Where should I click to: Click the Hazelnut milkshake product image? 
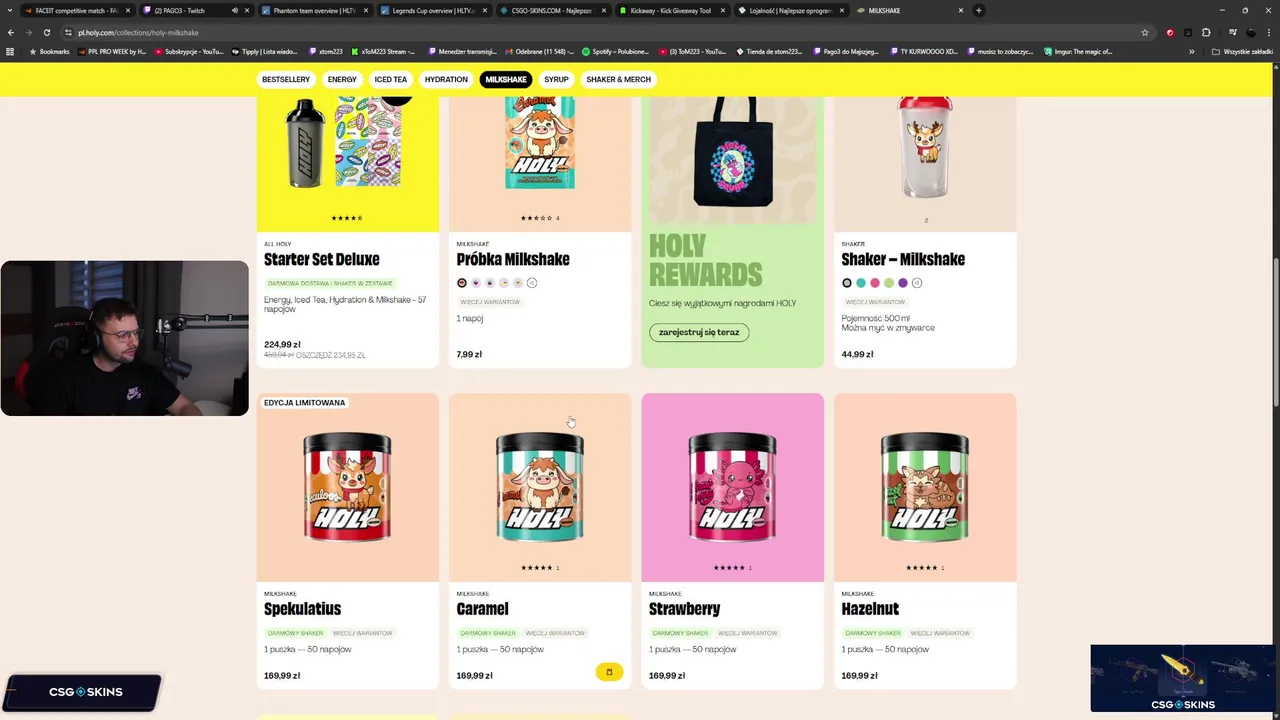[925, 487]
